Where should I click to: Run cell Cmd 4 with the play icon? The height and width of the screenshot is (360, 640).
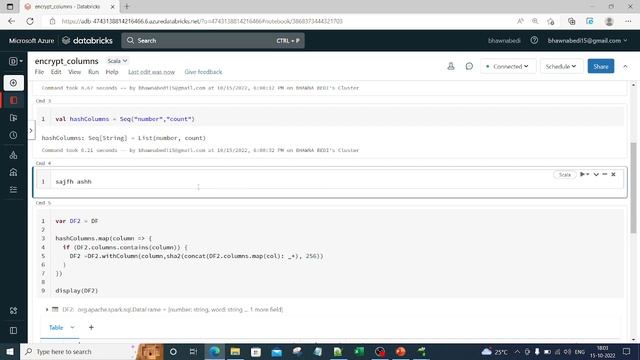582,174
